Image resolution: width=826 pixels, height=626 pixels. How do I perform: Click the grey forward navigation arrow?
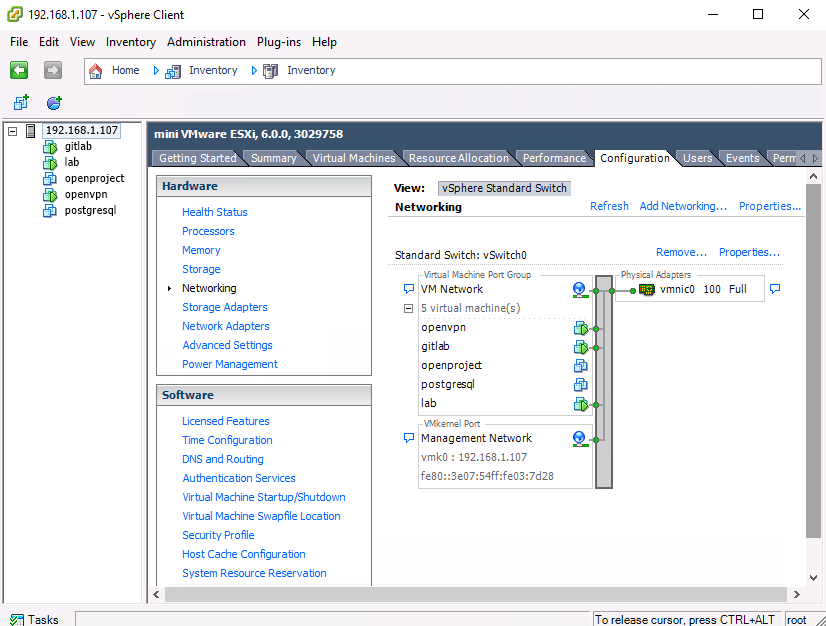[53, 70]
